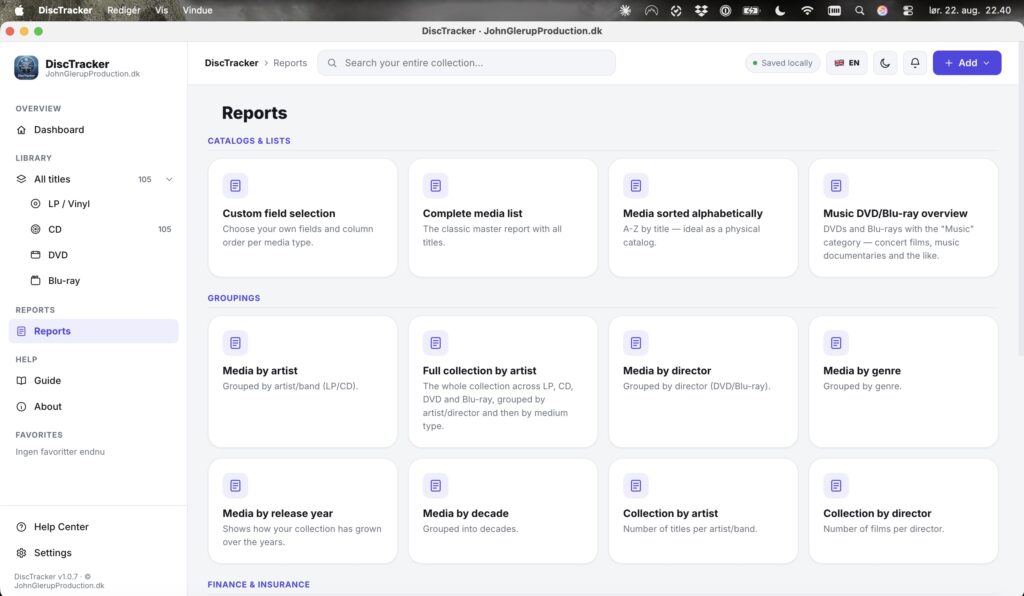Screen dimensions: 1024x596
Task: Open Settings in sidebar
Action: 93,553
